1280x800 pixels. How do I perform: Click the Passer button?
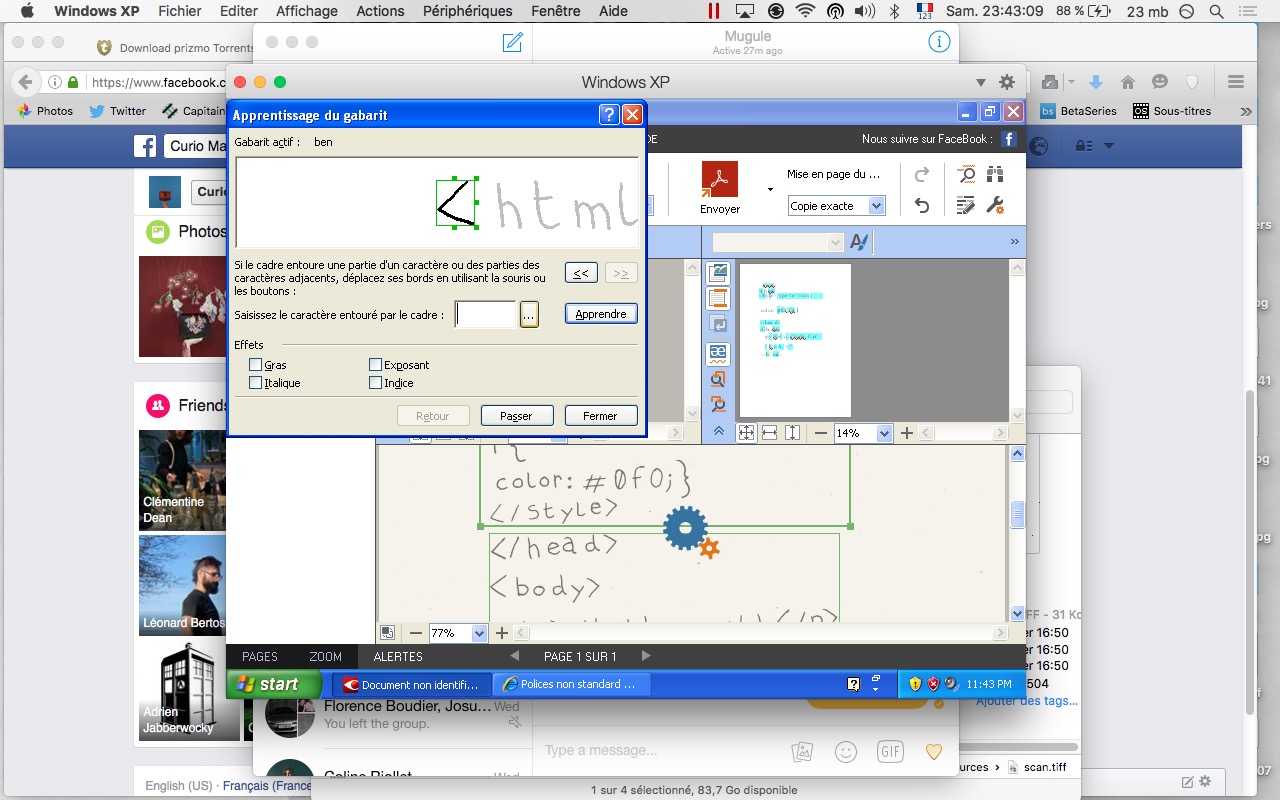516,416
